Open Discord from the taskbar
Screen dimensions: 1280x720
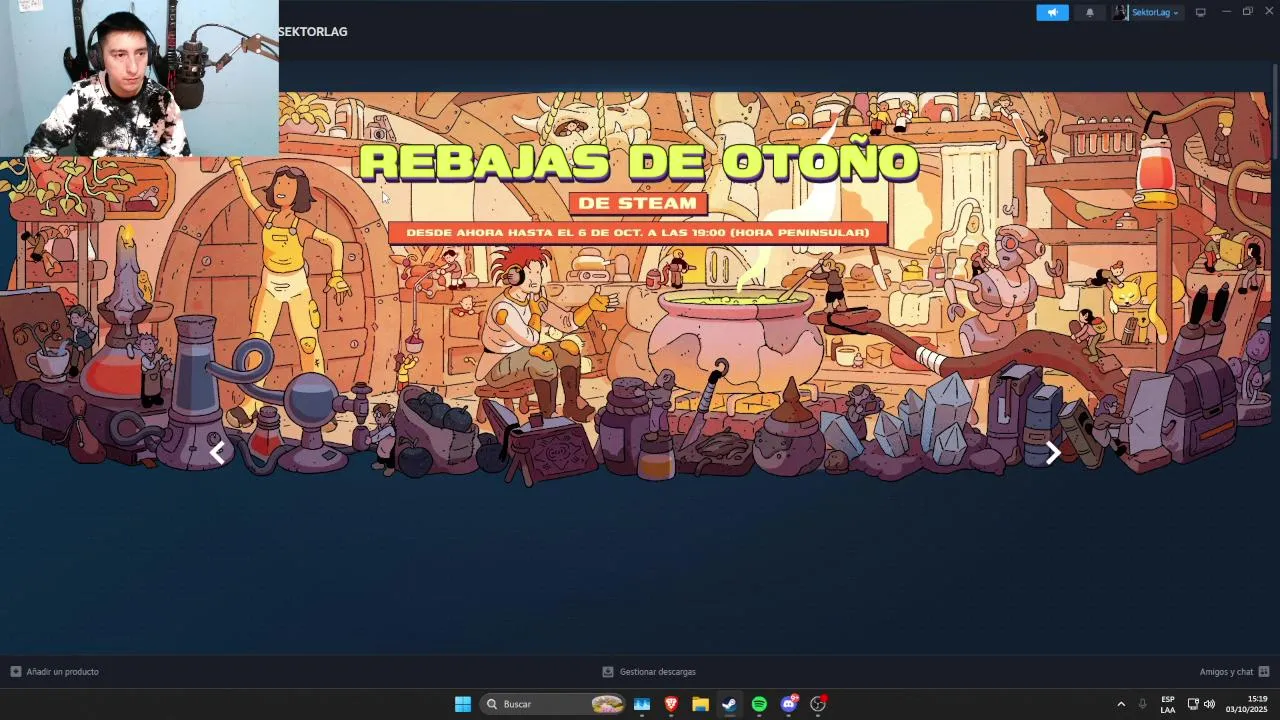point(789,704)
